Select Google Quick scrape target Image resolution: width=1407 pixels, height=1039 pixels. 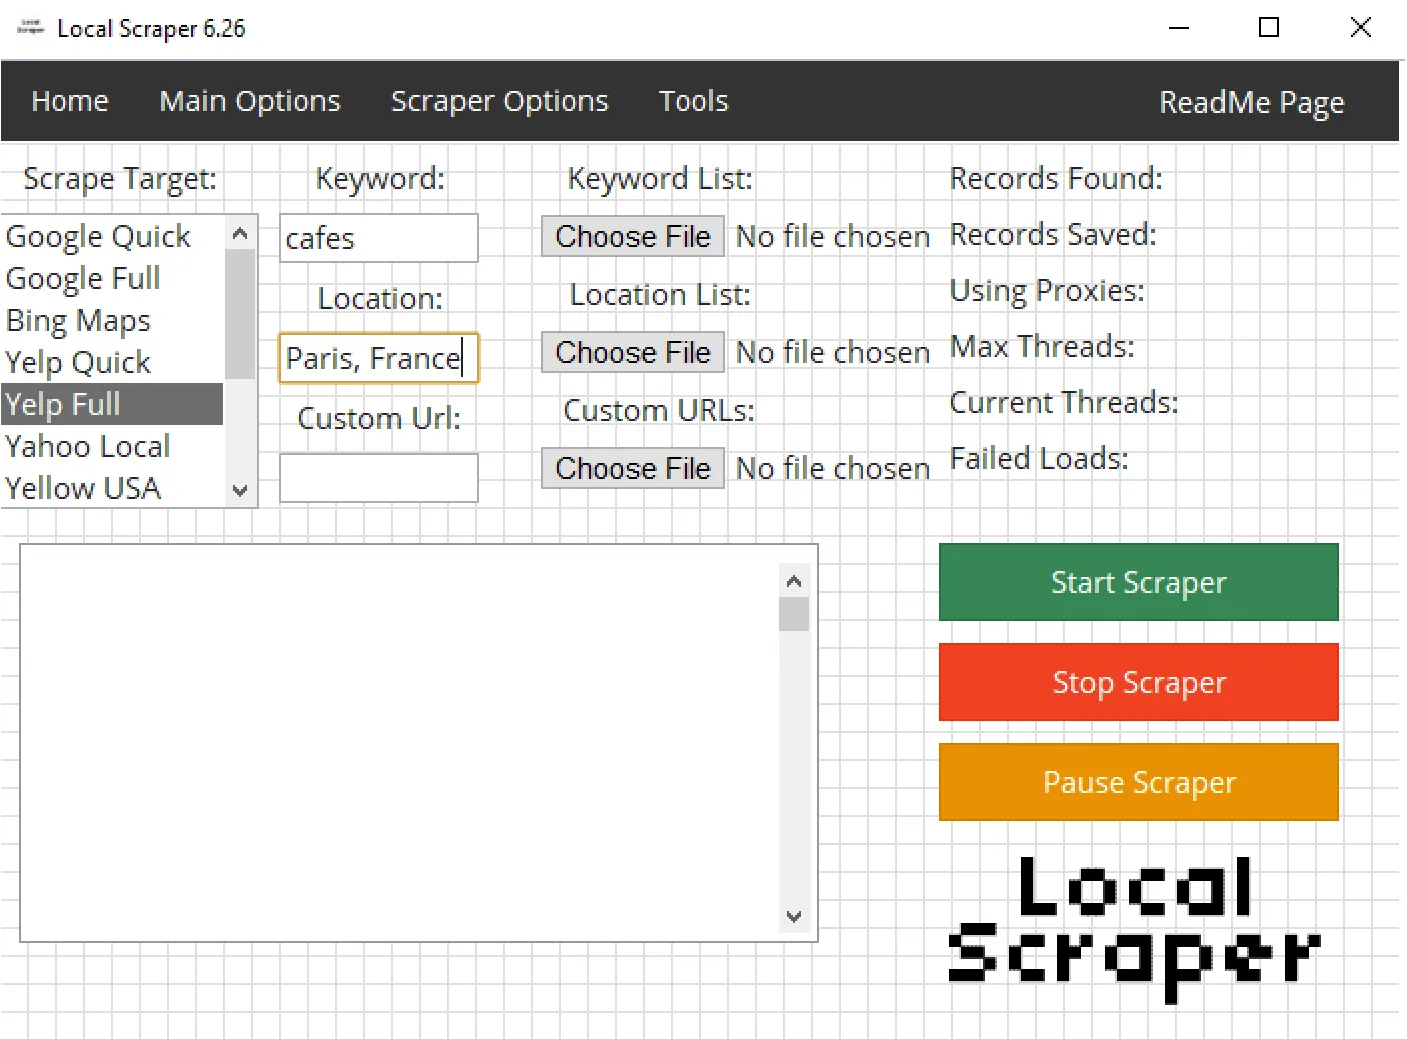pos(112,236)
